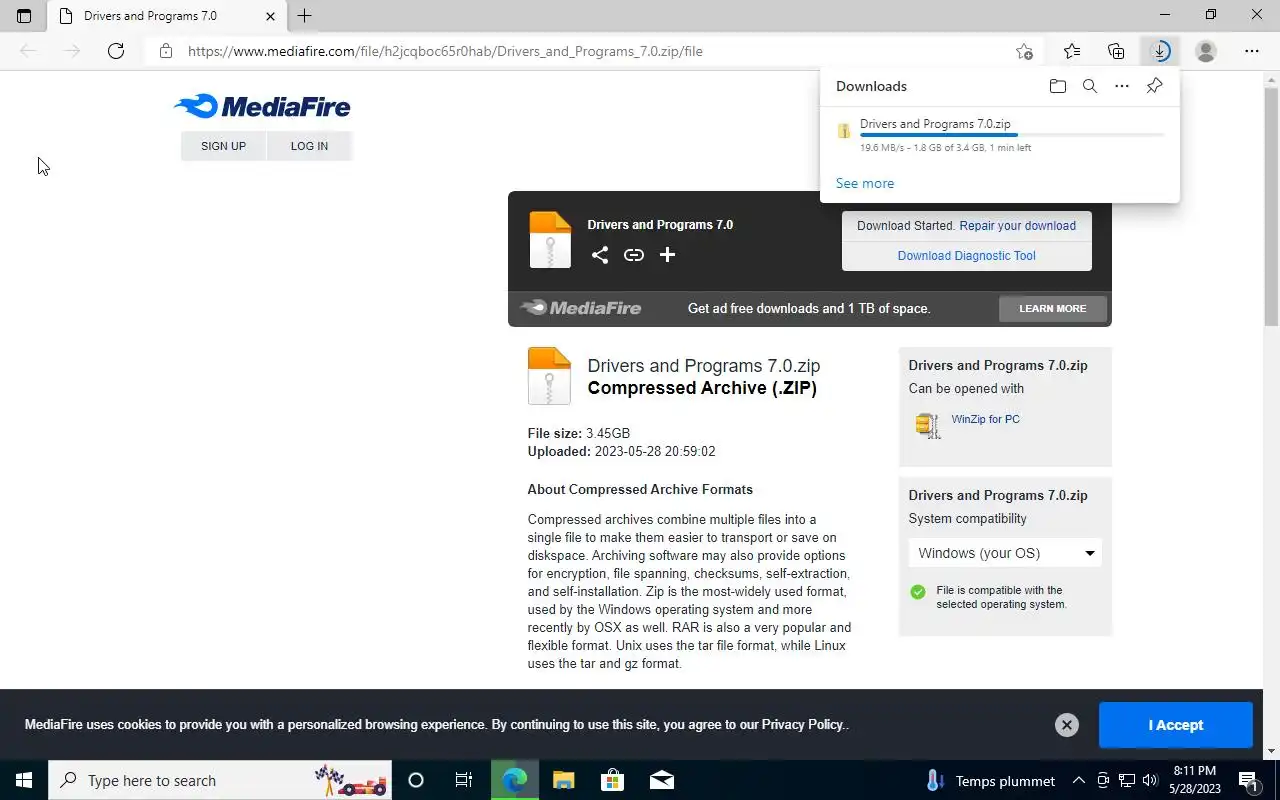Click Drivers and Programs 7.0.zip in Downloads
This screenshot has height=800, width=1280.
935,124
